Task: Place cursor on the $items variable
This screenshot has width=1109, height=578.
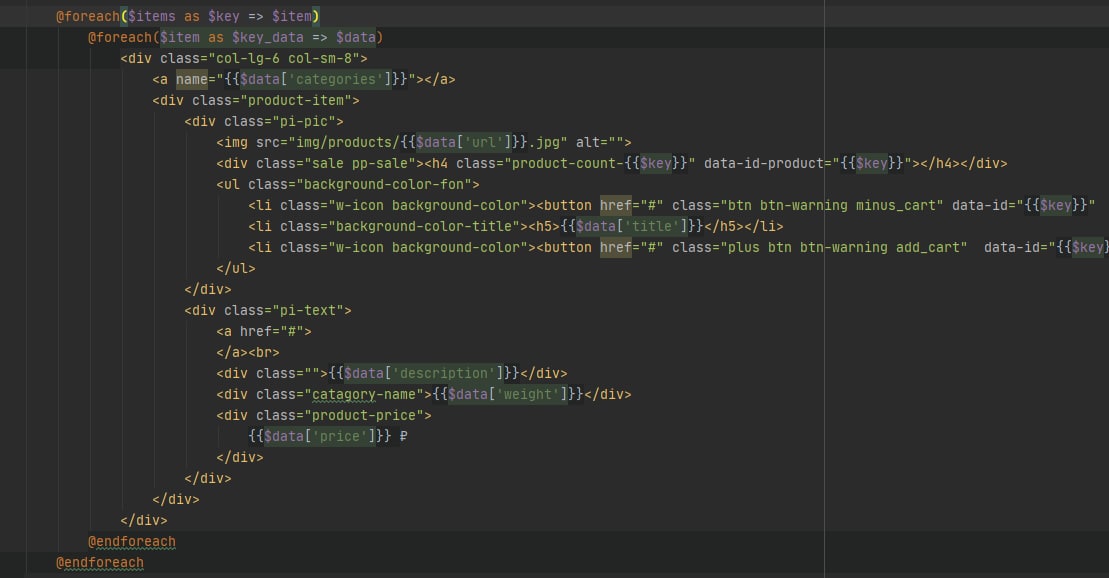Action: click(x=151, y=16)
